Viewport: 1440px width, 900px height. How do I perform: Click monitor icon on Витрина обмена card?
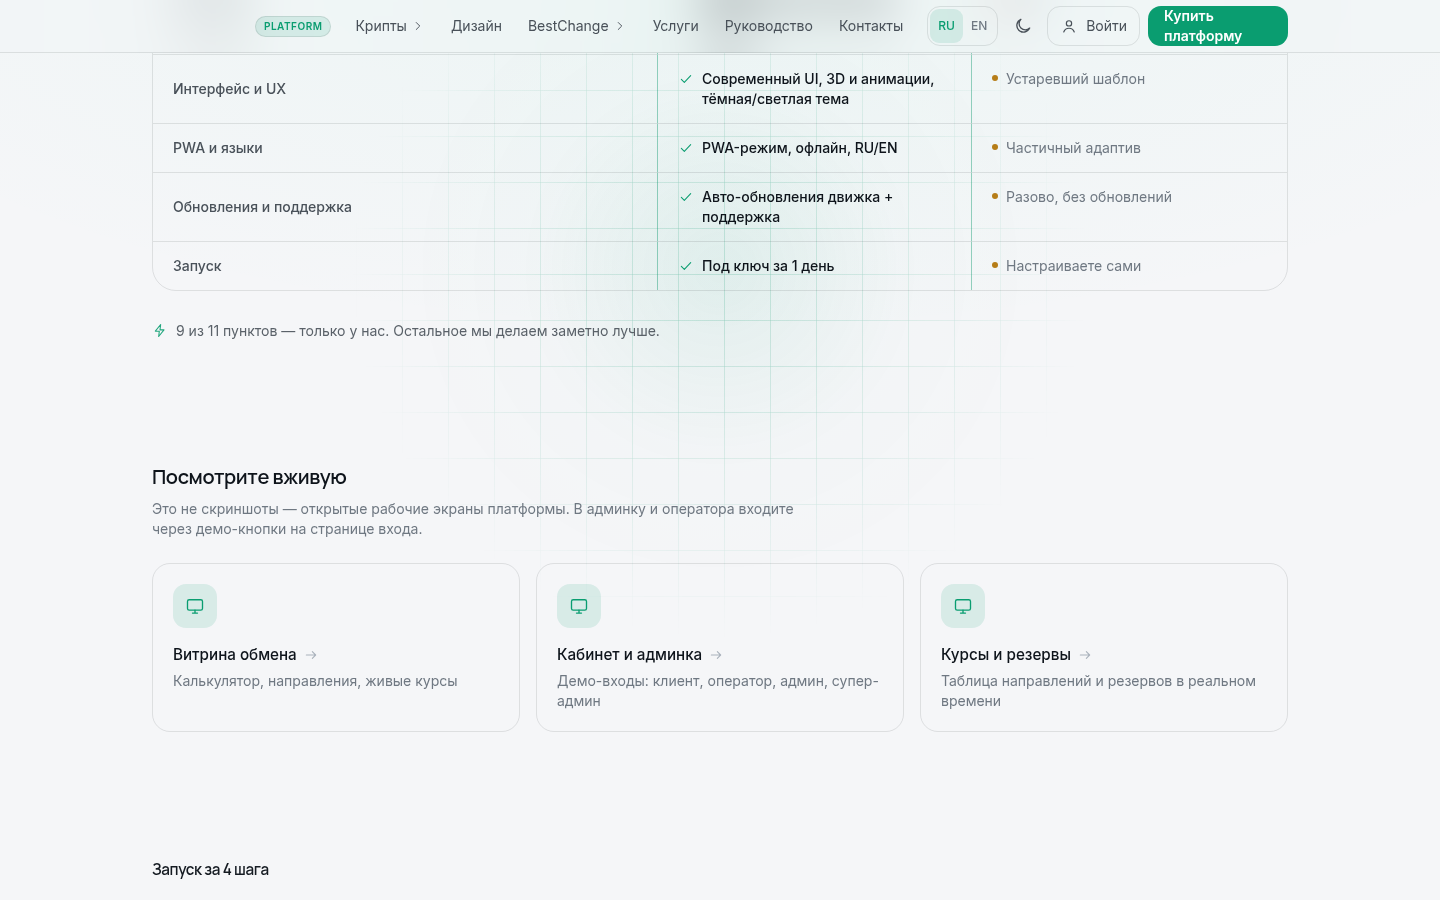[x=195, y=606]
